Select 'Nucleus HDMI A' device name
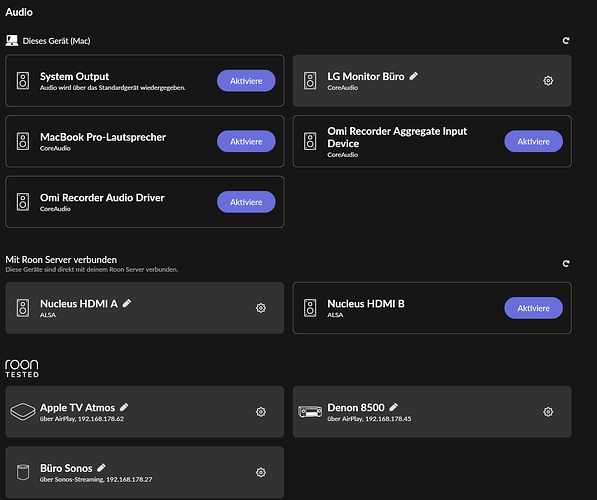 [79, 304]
